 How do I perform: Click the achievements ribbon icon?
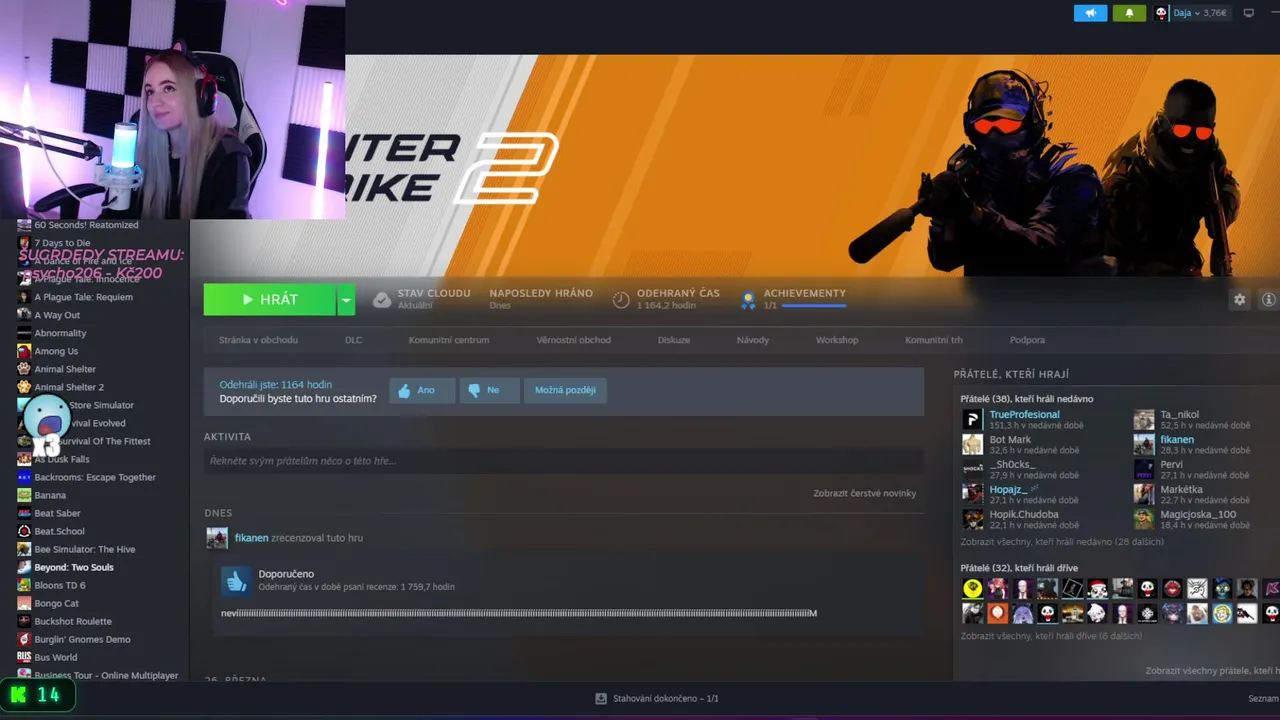pos(748,300)
